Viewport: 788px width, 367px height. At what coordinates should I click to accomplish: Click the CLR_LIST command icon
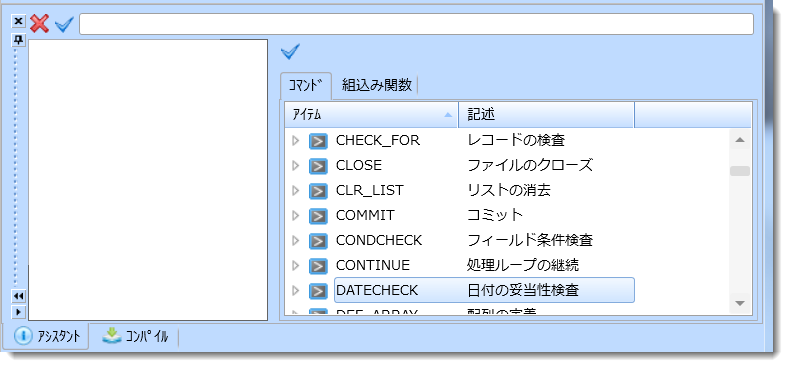click(x=318, y=191)
